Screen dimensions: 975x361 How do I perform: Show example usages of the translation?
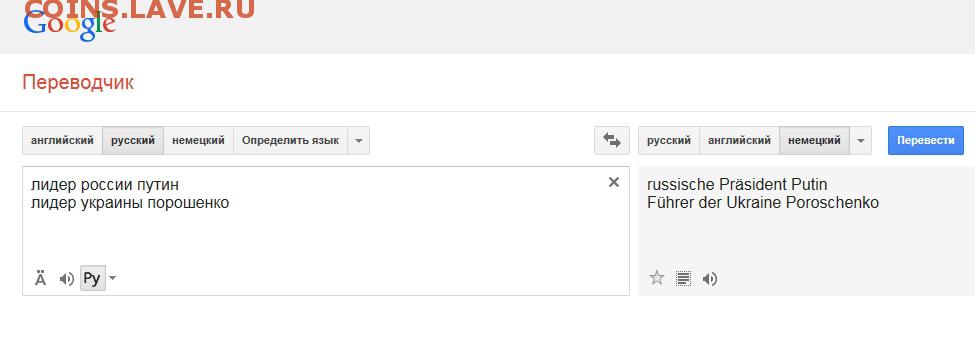coord(683,278)
